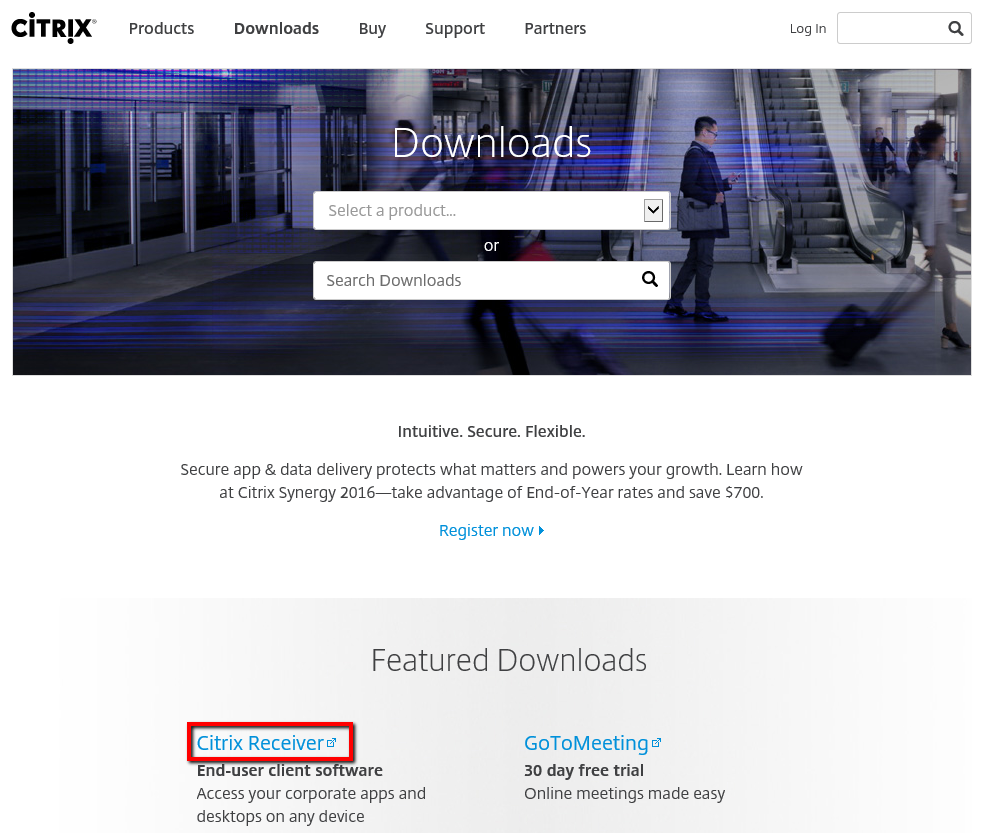This screenshot has width=989, height=833.
Task: Follow the Register now link
Action: click(491, 530)
